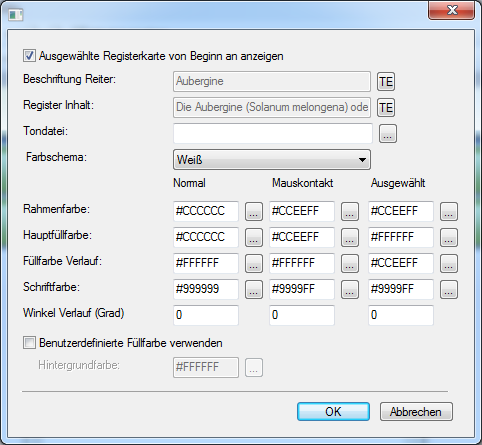Image resolution: width=482 pixels, height=445 pixels.
Task: Pick Ausgewählt Füllfarbe Verlauf via ellipsis button
Action: coord(449,263)
